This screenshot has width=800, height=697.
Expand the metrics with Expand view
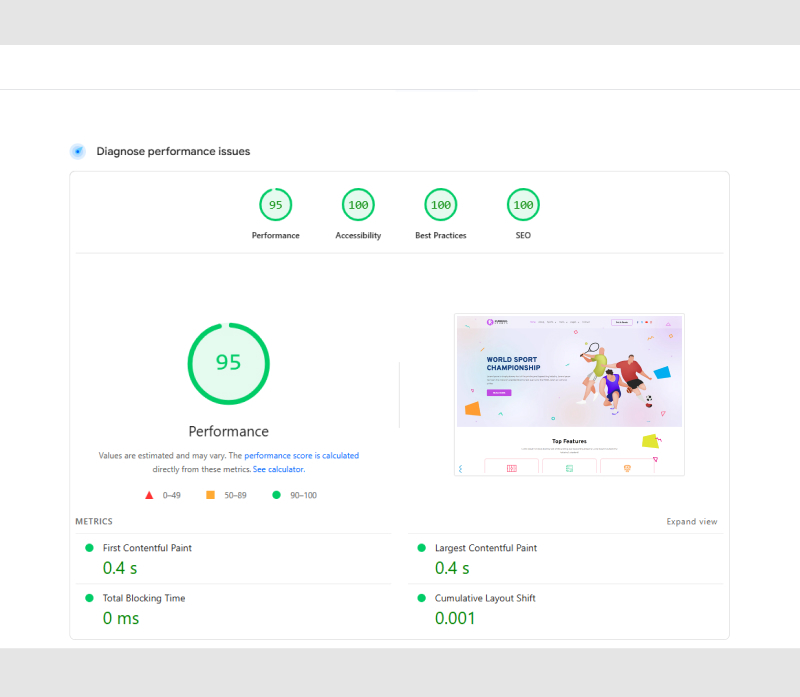tap(692, 522)
